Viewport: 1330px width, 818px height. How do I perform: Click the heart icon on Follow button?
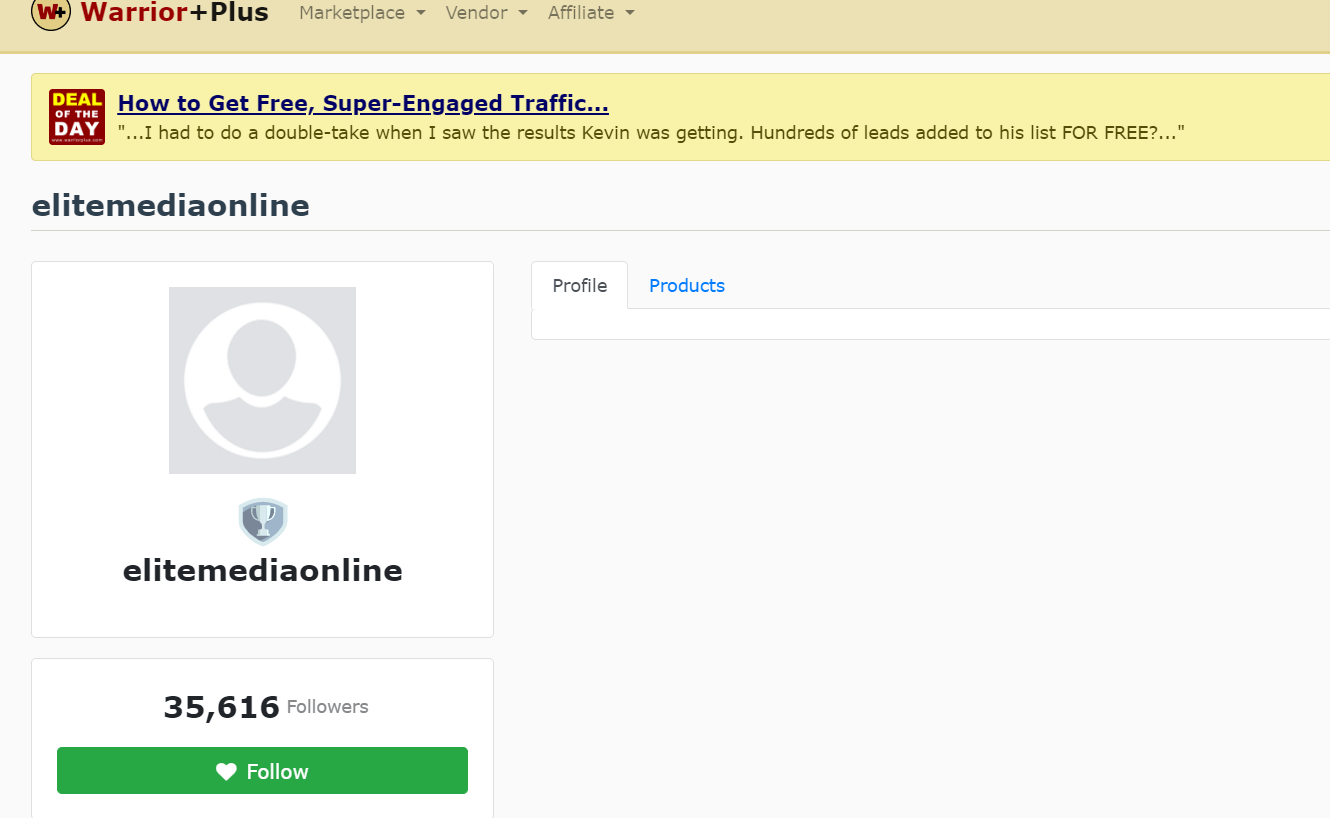click(x=226, y=772)
